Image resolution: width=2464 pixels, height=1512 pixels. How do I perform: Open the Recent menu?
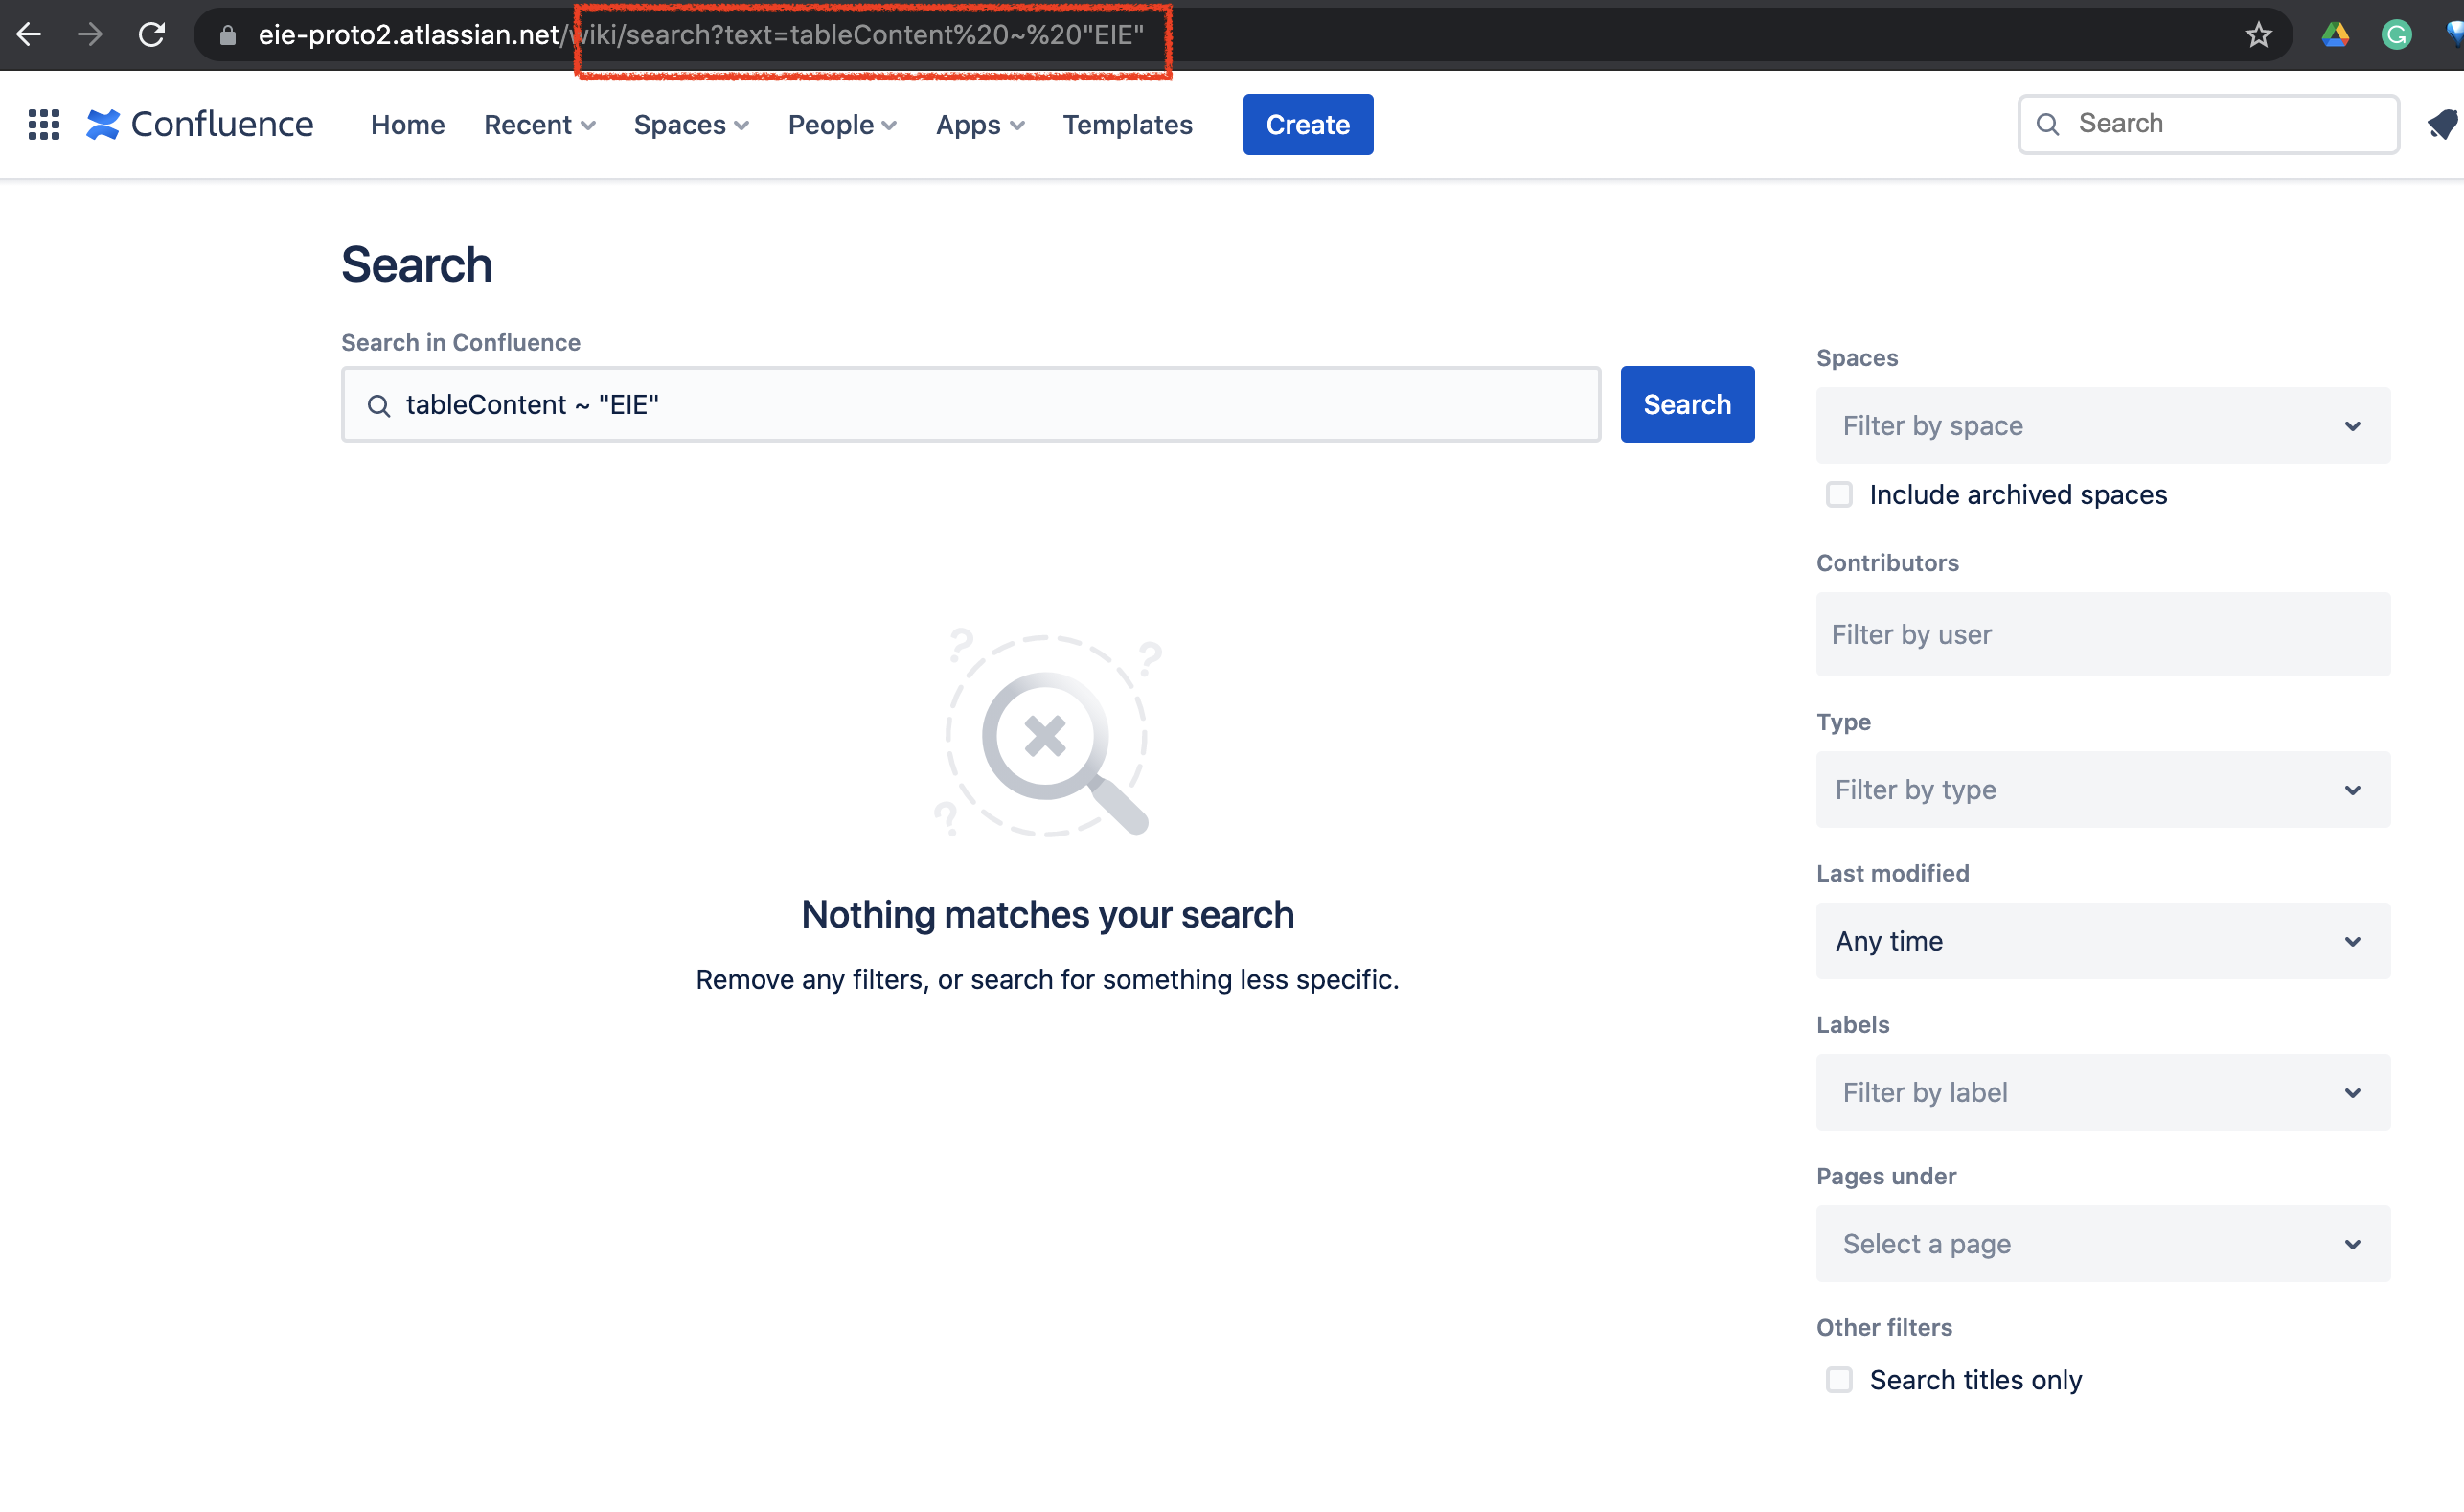[x=539, y=125]
